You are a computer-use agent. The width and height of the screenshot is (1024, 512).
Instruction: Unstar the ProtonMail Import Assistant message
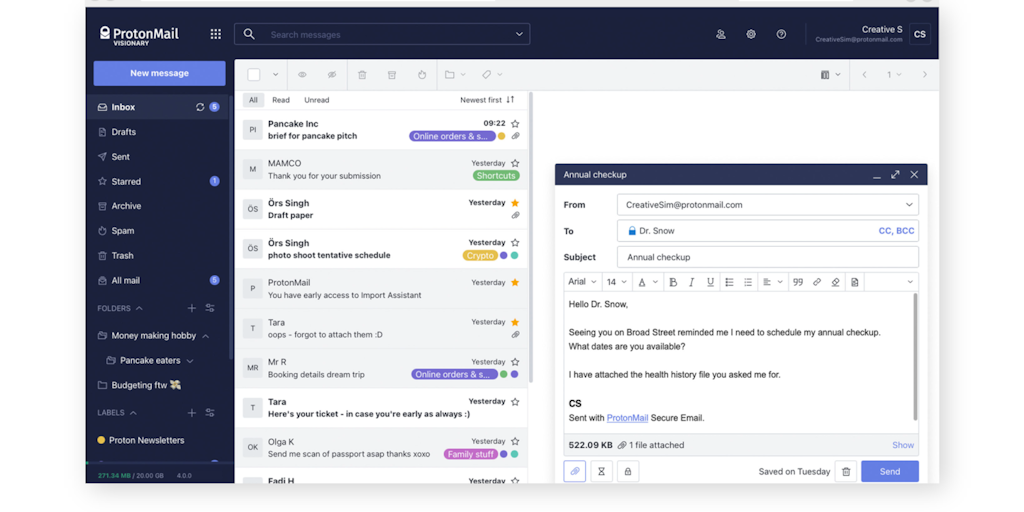pyautogui.click(x=515, y=283)
